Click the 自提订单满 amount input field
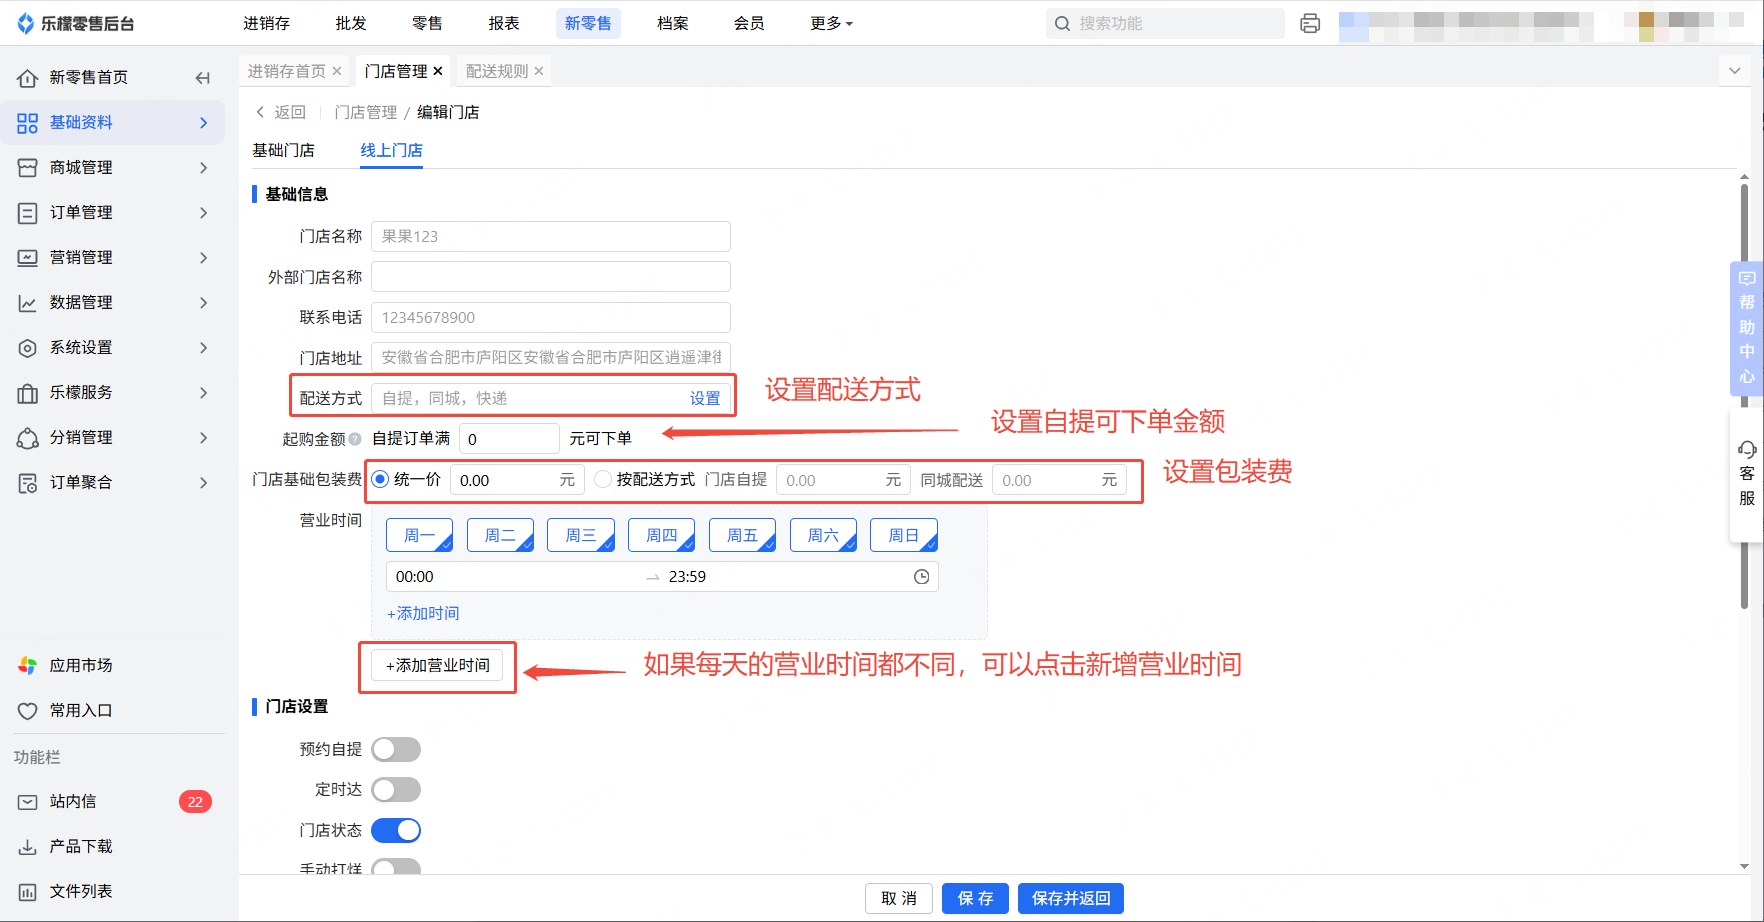 coord(509,439)
